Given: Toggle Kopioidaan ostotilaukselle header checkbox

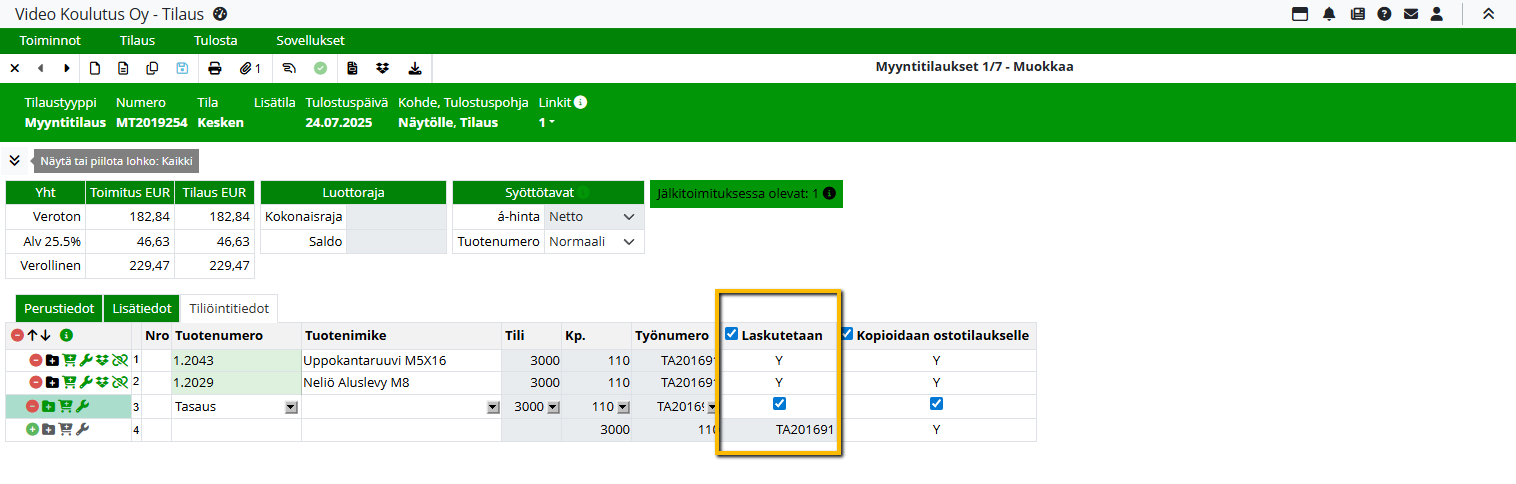Looking at the screenshot, I should 847,334.
